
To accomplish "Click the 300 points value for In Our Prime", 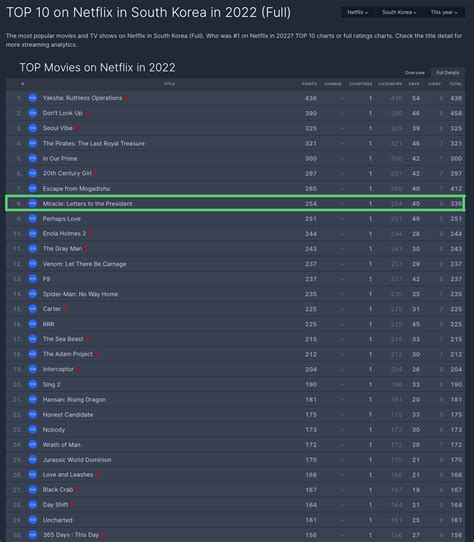I will 311,158.
